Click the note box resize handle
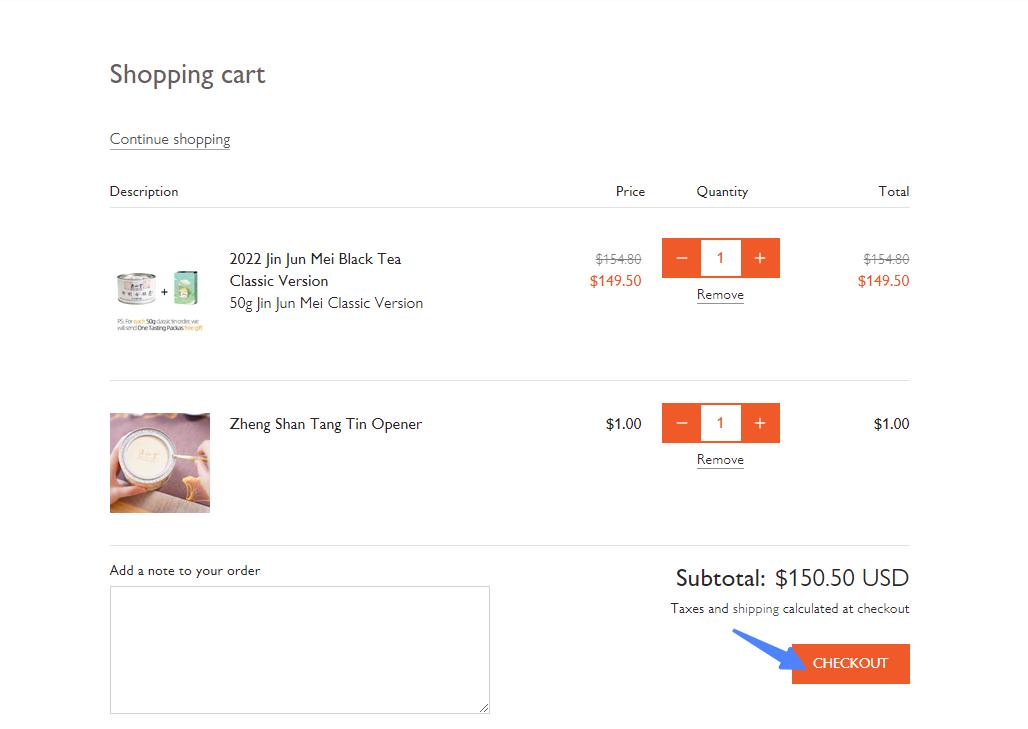 click(484, 708)
